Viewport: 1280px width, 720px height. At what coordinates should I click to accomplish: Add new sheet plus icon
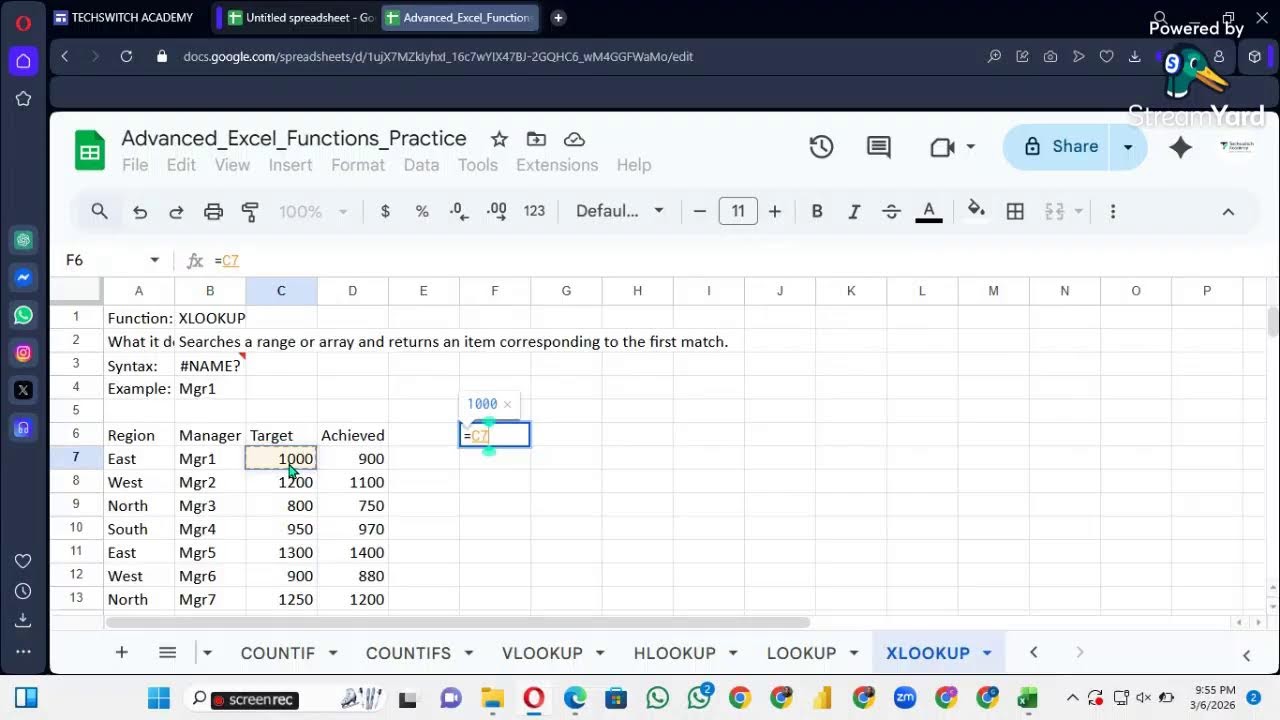[x=121, y=652]
